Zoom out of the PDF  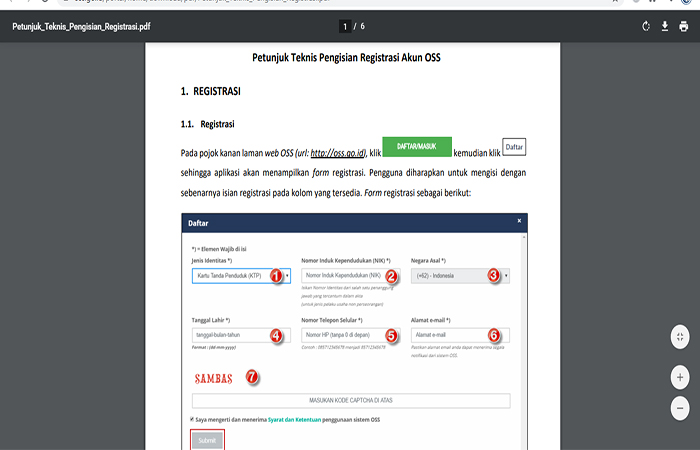tap(680, 408)
